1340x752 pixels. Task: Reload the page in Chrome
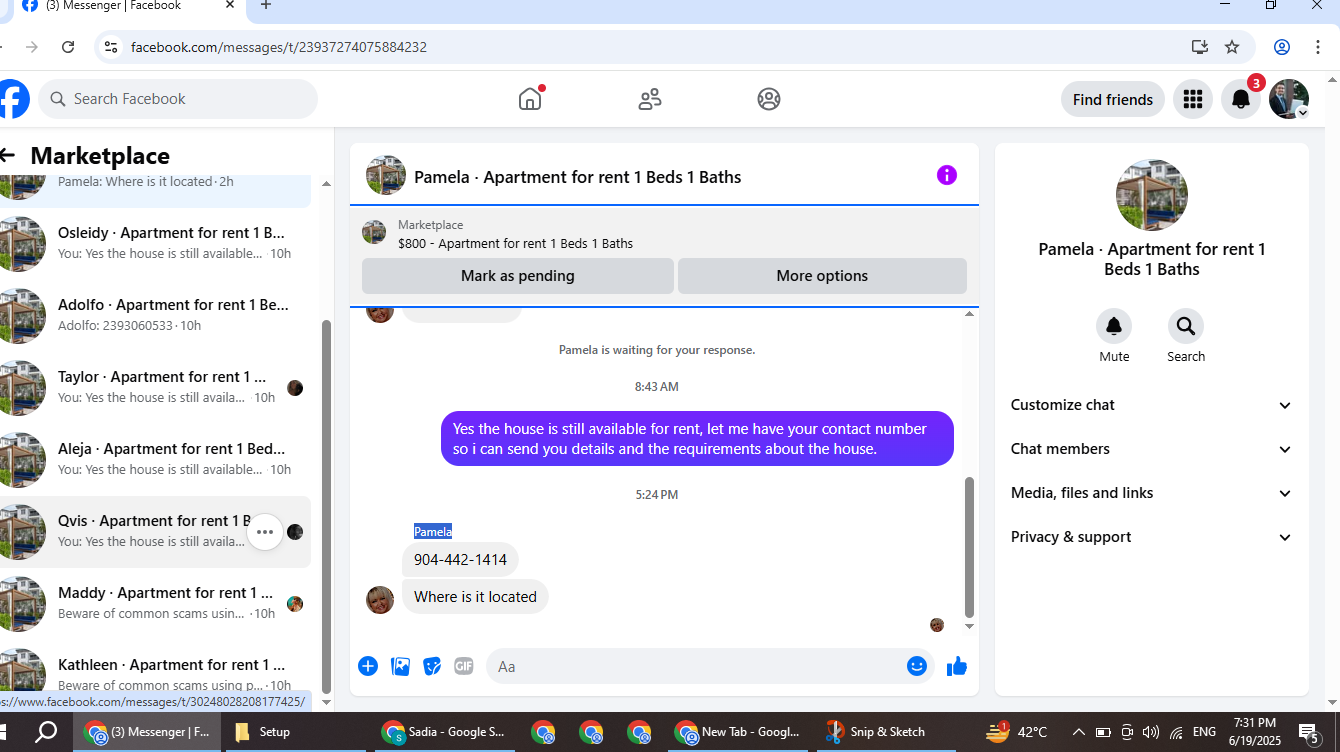tap(68, 47)
